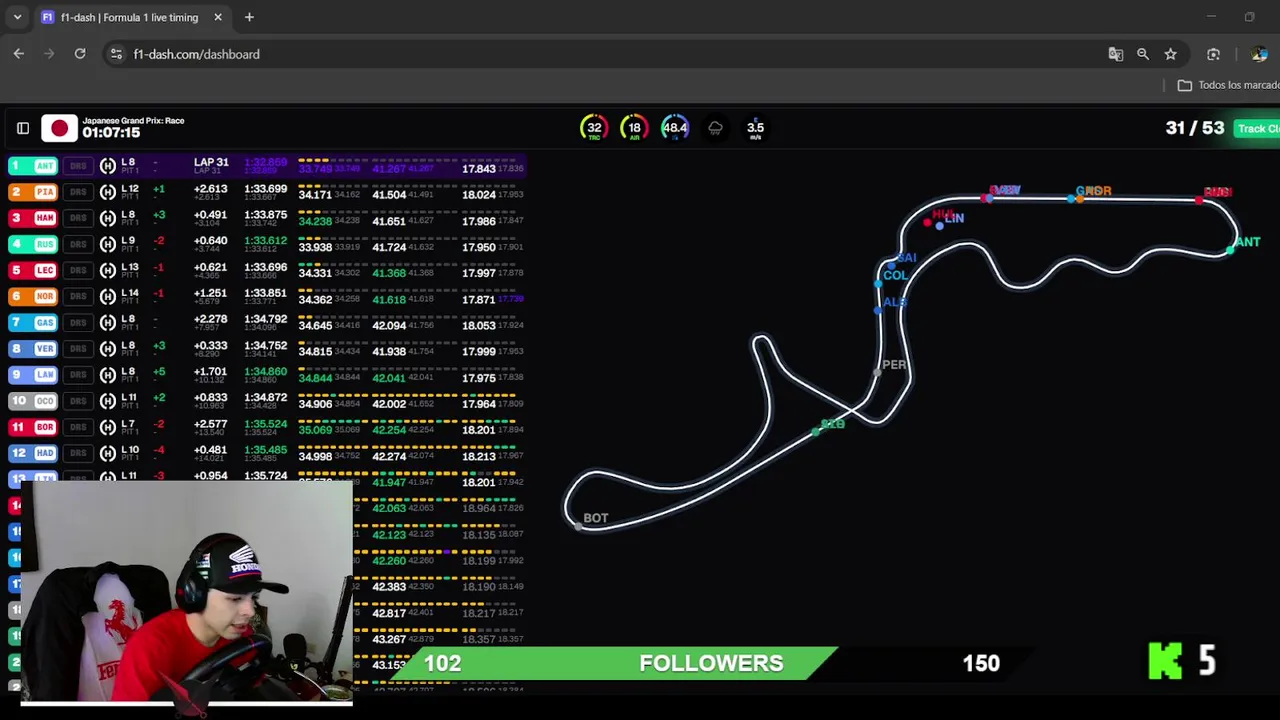
Task: Click HAM's lap time 1:33.875
Action: (x=265, y=215)
